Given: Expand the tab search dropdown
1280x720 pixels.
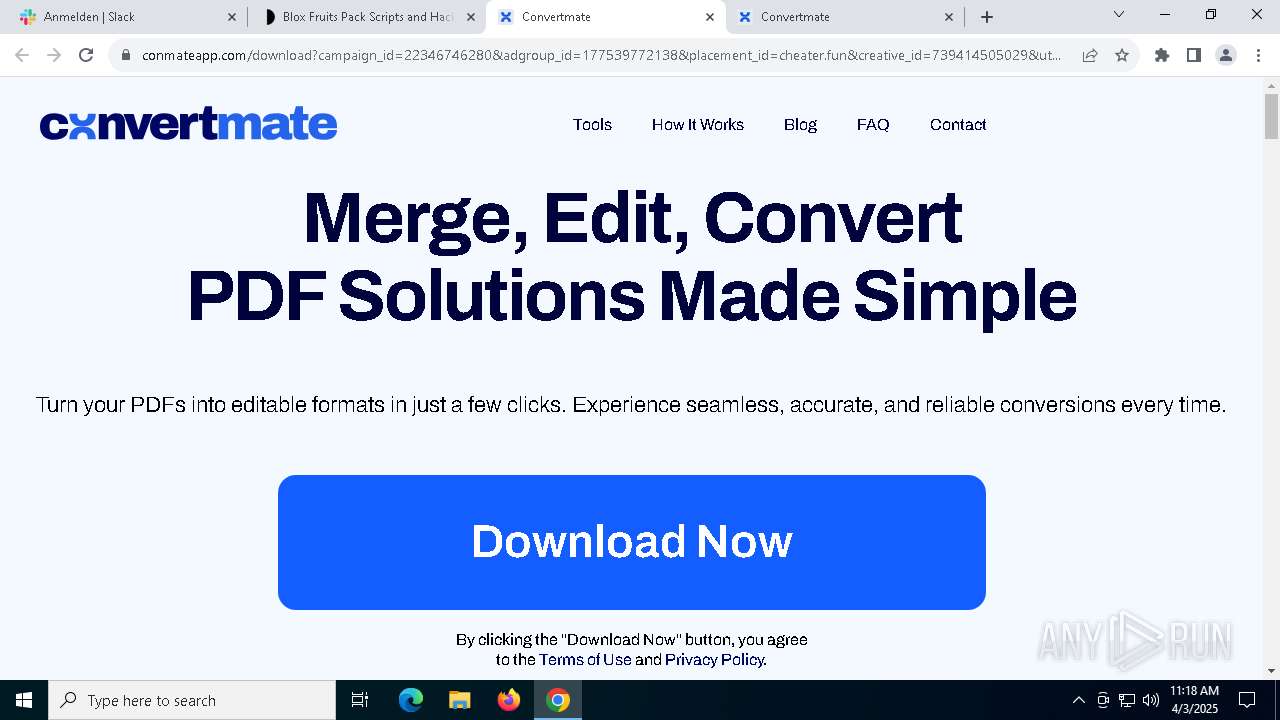Looking at the screenshot, I should (x=1119, y=15).
